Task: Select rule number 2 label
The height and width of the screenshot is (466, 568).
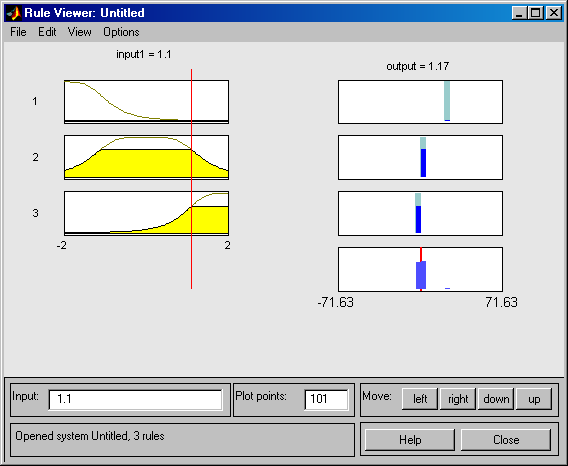Action: 35,157
